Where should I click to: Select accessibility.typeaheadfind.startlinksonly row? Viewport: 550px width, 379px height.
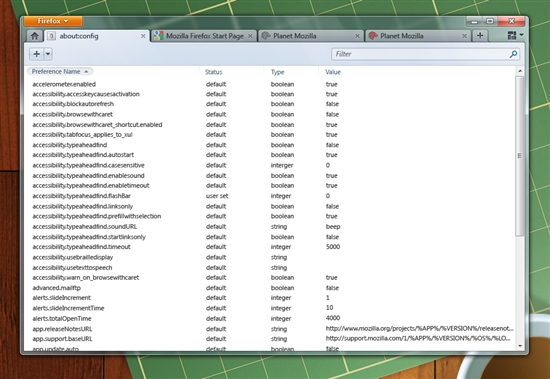click(270, 237)
